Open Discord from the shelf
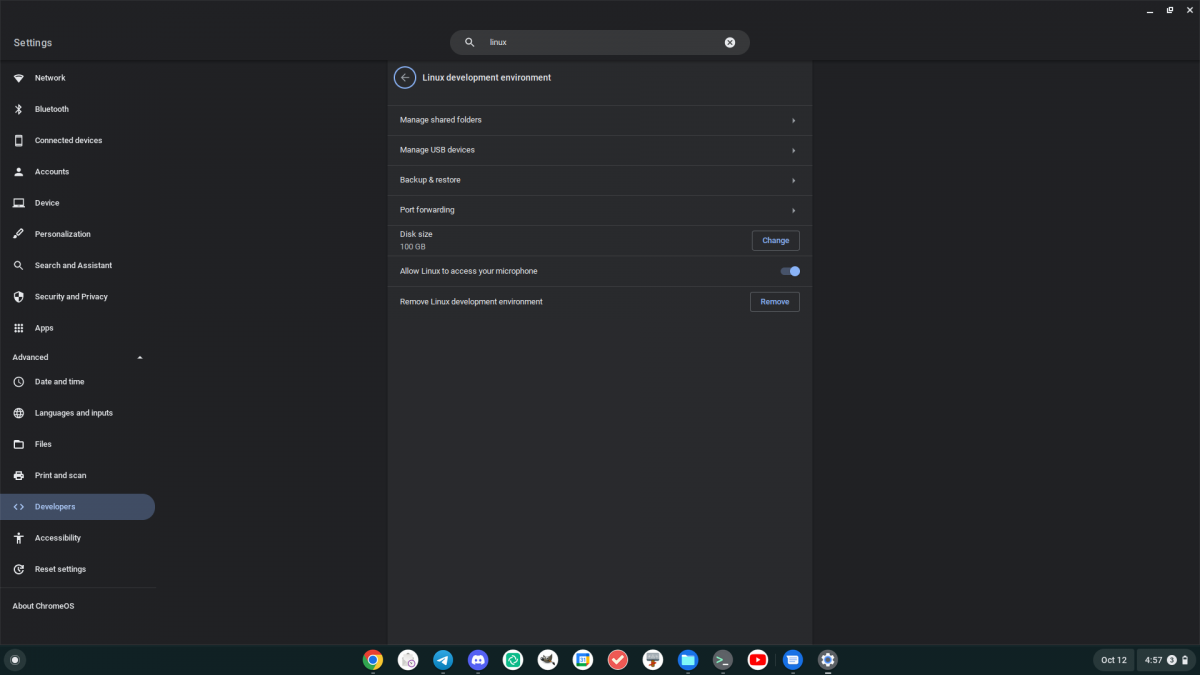This screenshot has height=675, width=1200. point(478,660)
